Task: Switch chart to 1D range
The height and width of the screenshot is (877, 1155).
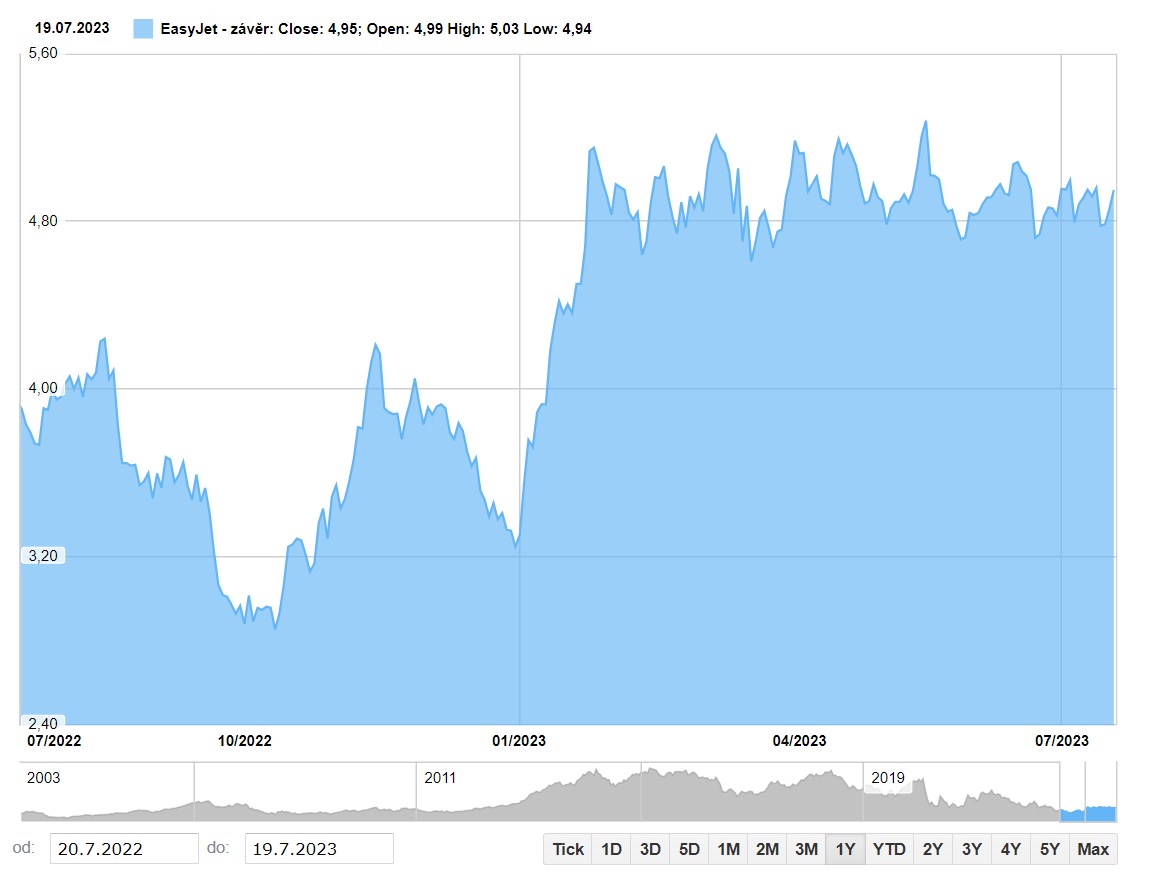Action: 611,849
